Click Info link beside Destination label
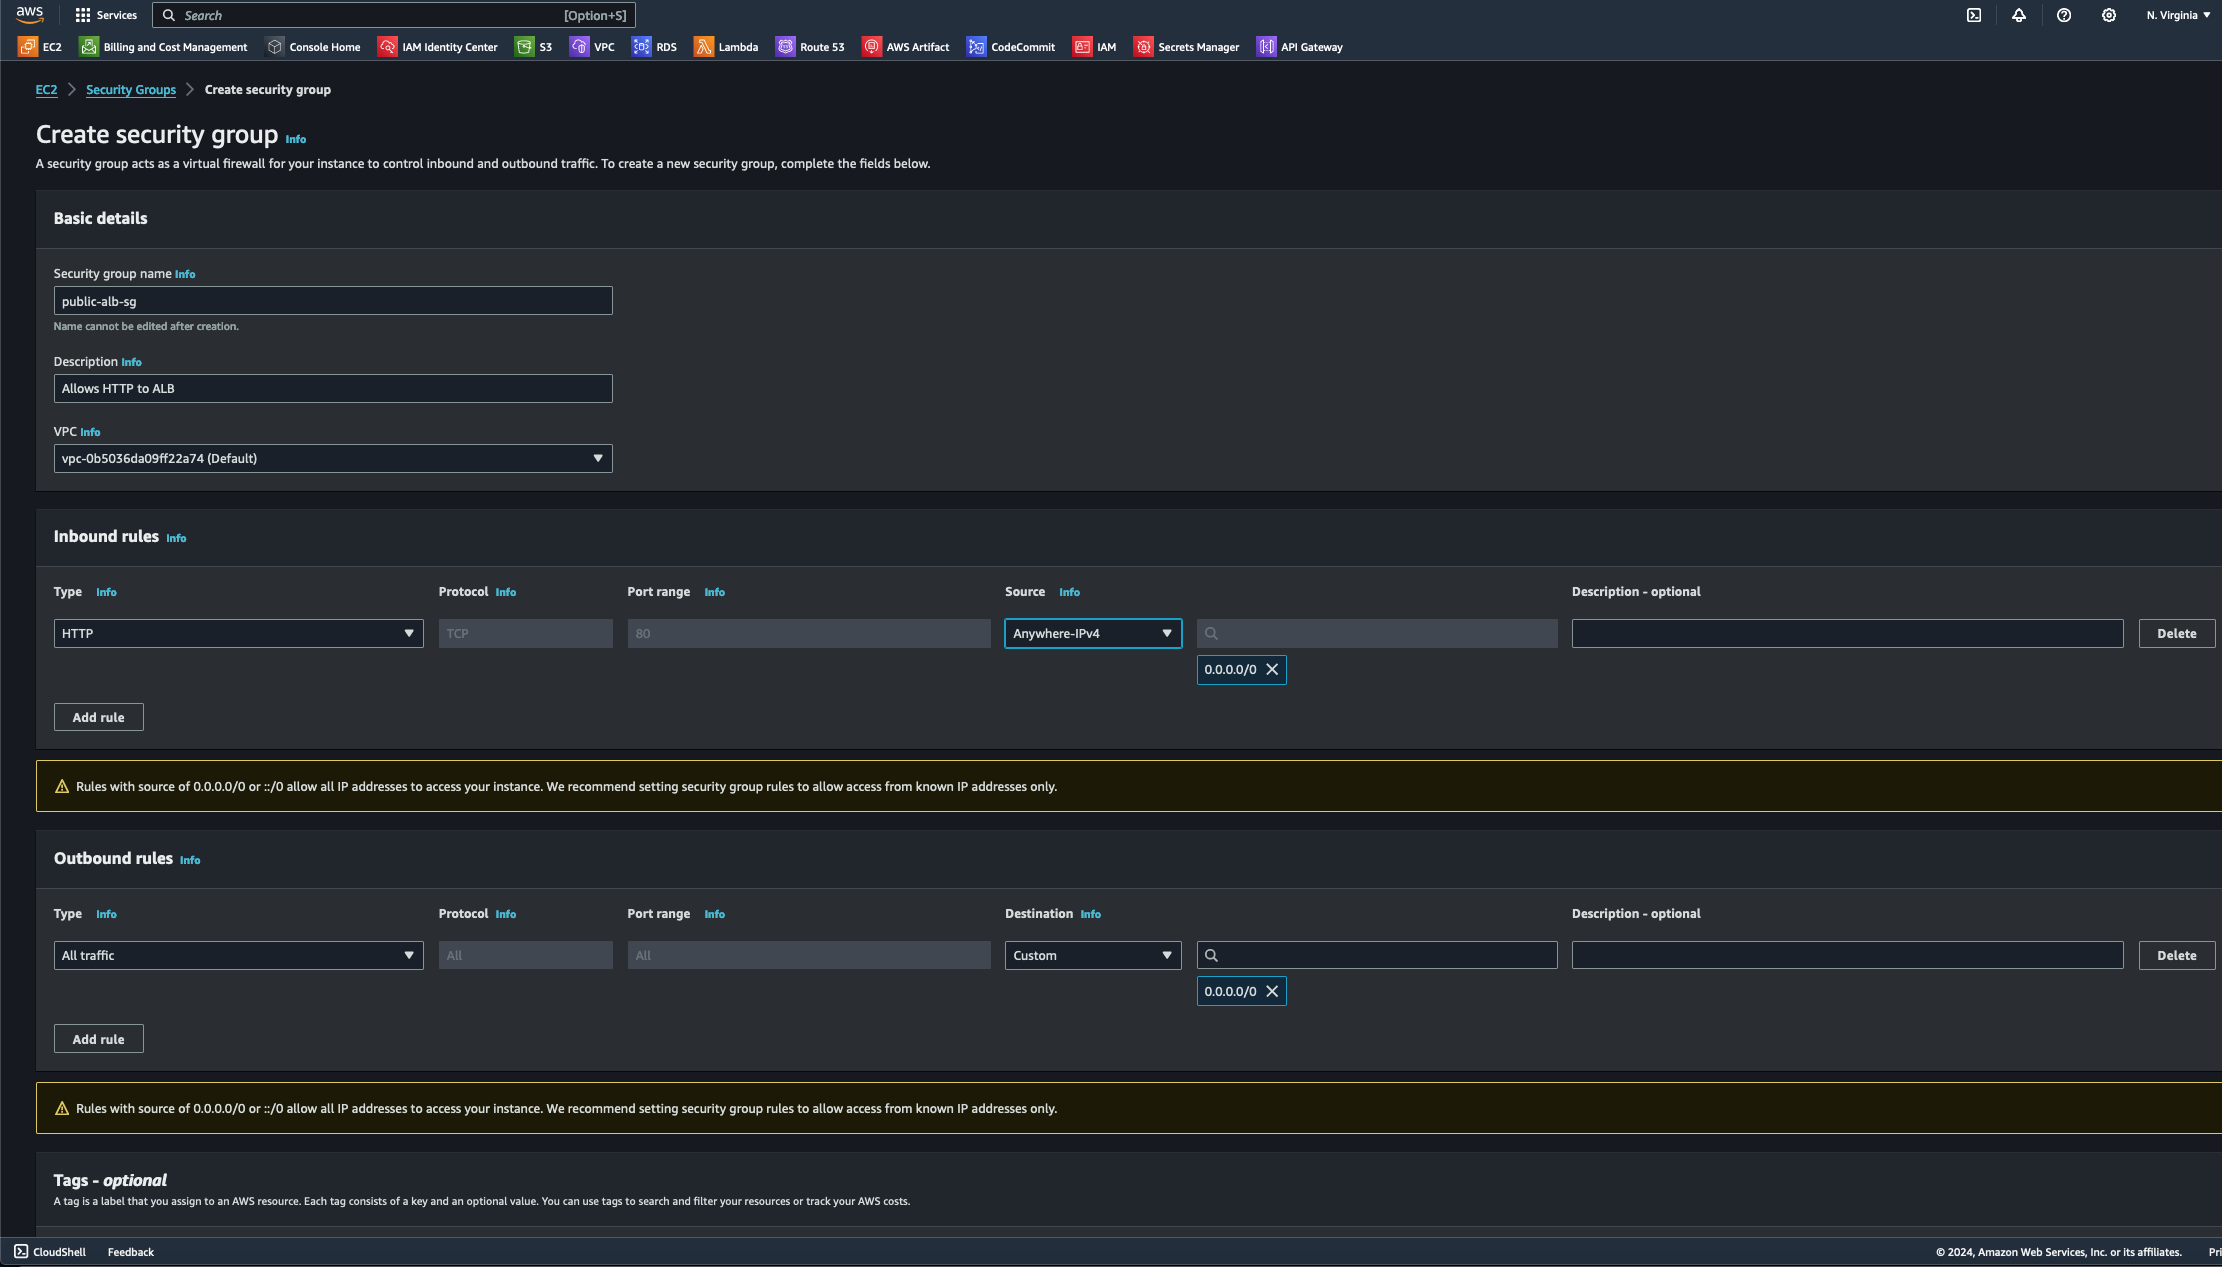The width and height of the screenshot is (2222, 1267). coord(1090,915)
